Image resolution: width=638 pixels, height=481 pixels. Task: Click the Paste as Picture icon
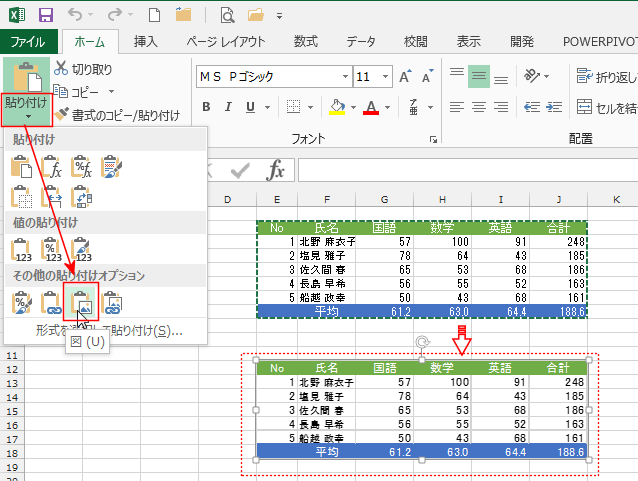(x=81, y=302)
